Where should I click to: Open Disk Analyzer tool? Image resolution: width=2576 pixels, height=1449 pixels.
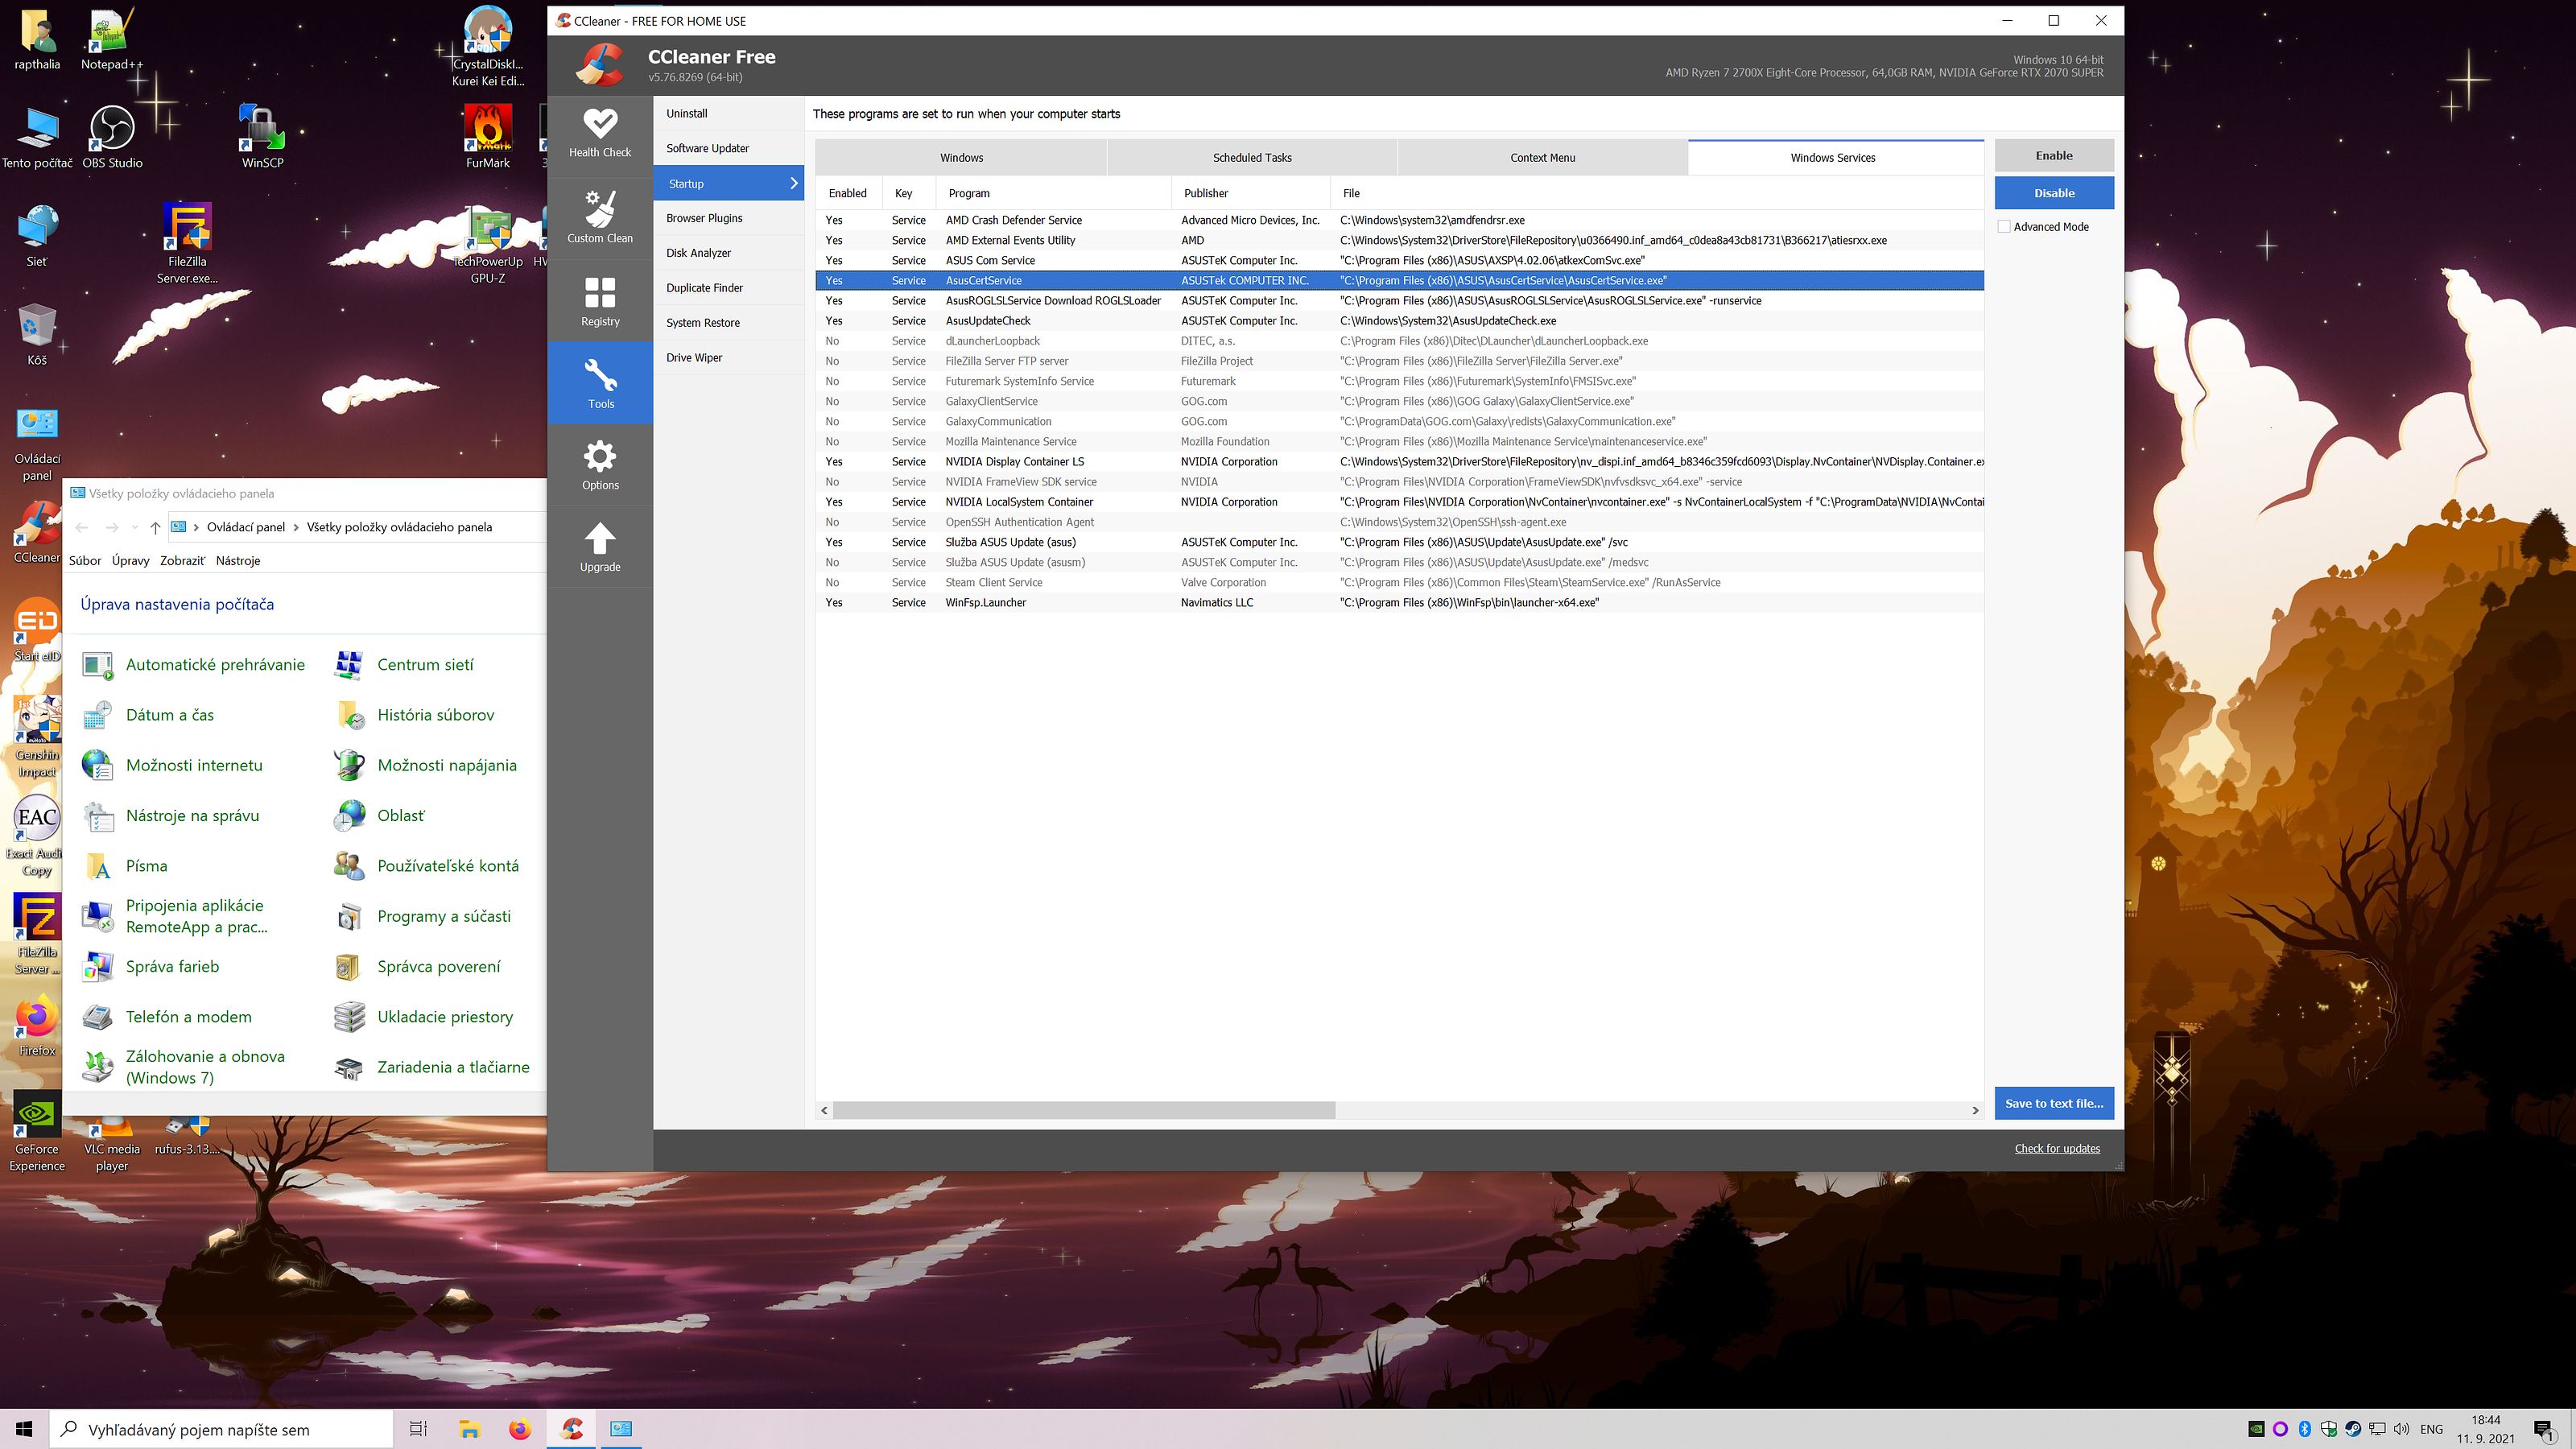coord(729,253)
